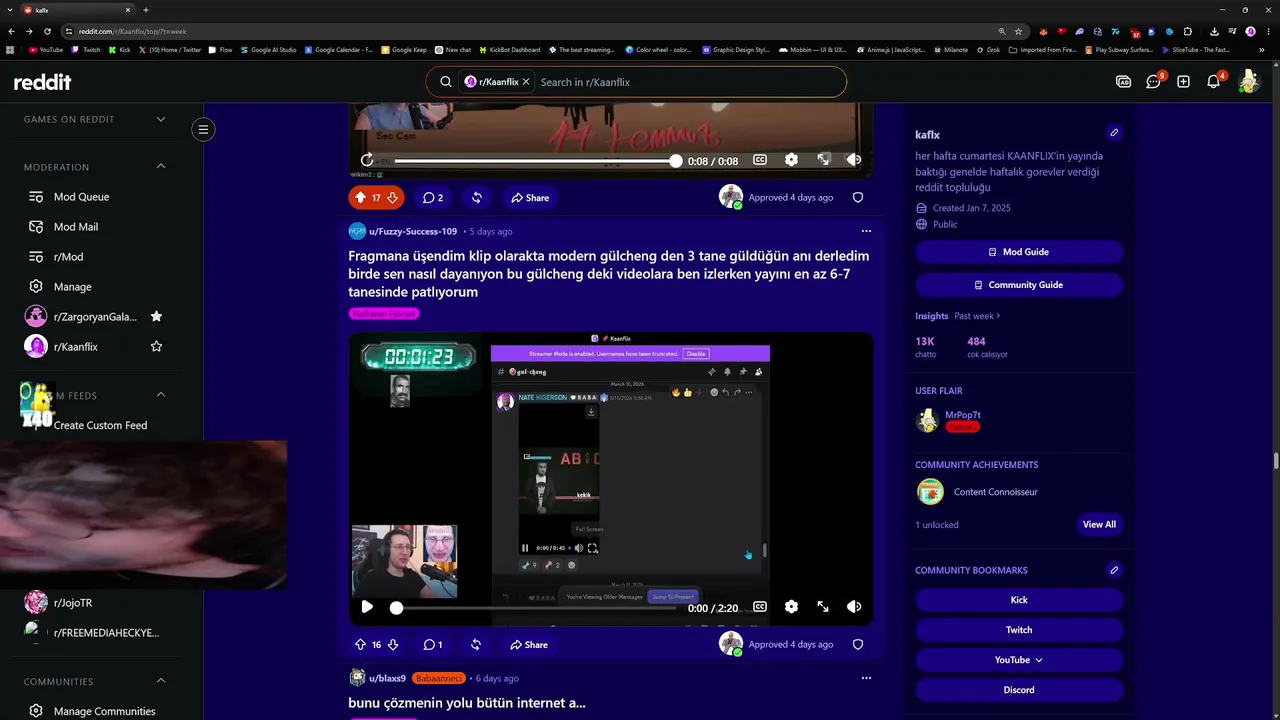
Task: Open the Discord community bookmark
Action: coord(1019,690)
